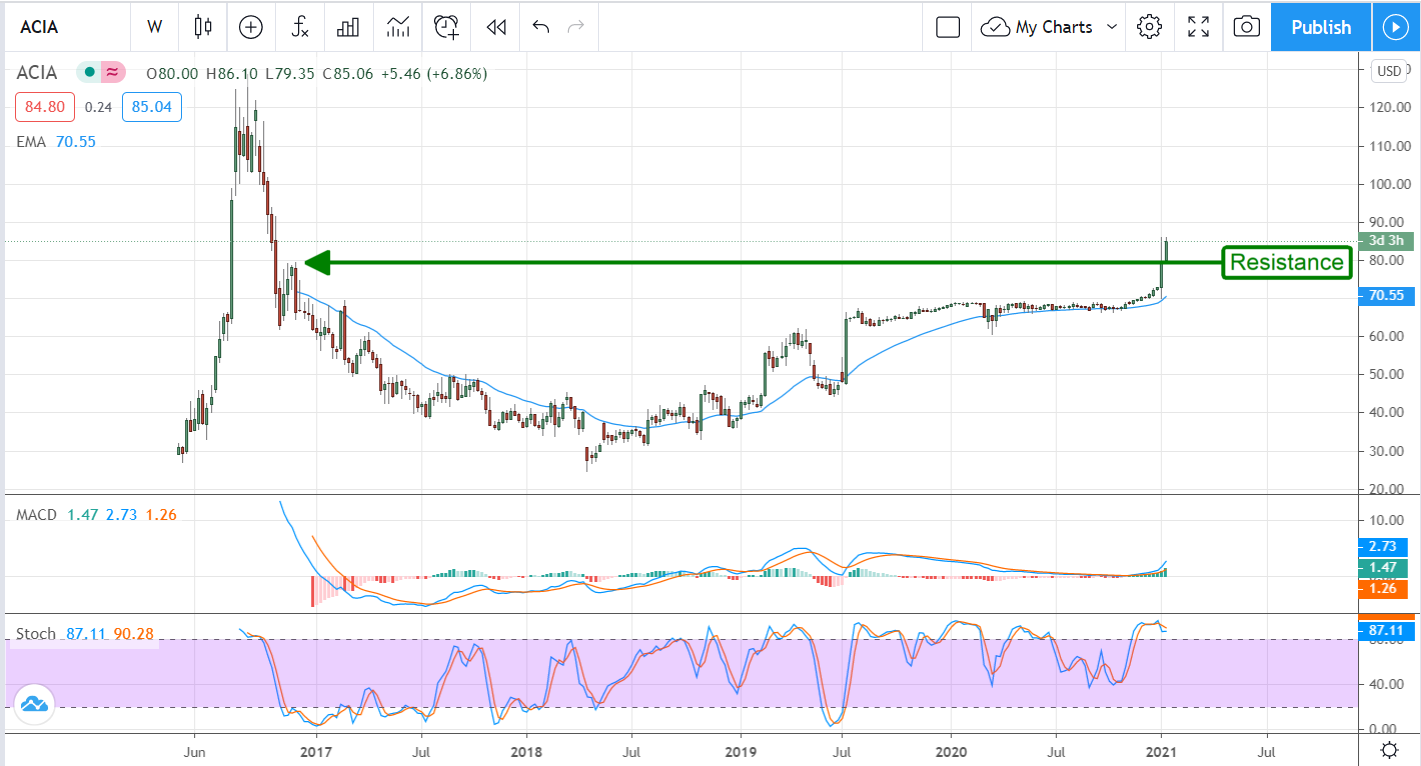This screenshot has width=1421, height=766.
Task: Change the candlestick chart style
Action: coord(204,27)
